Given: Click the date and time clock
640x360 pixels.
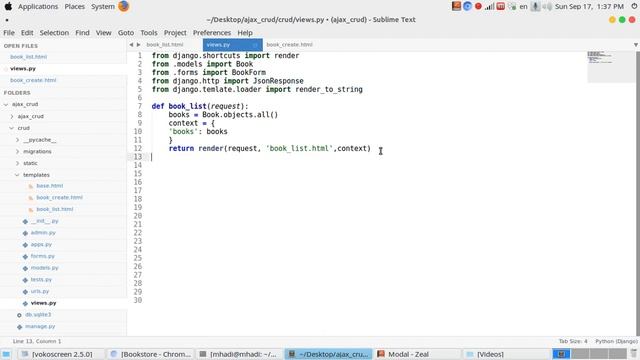Looking at the screenshot, I should pos(589,7).
